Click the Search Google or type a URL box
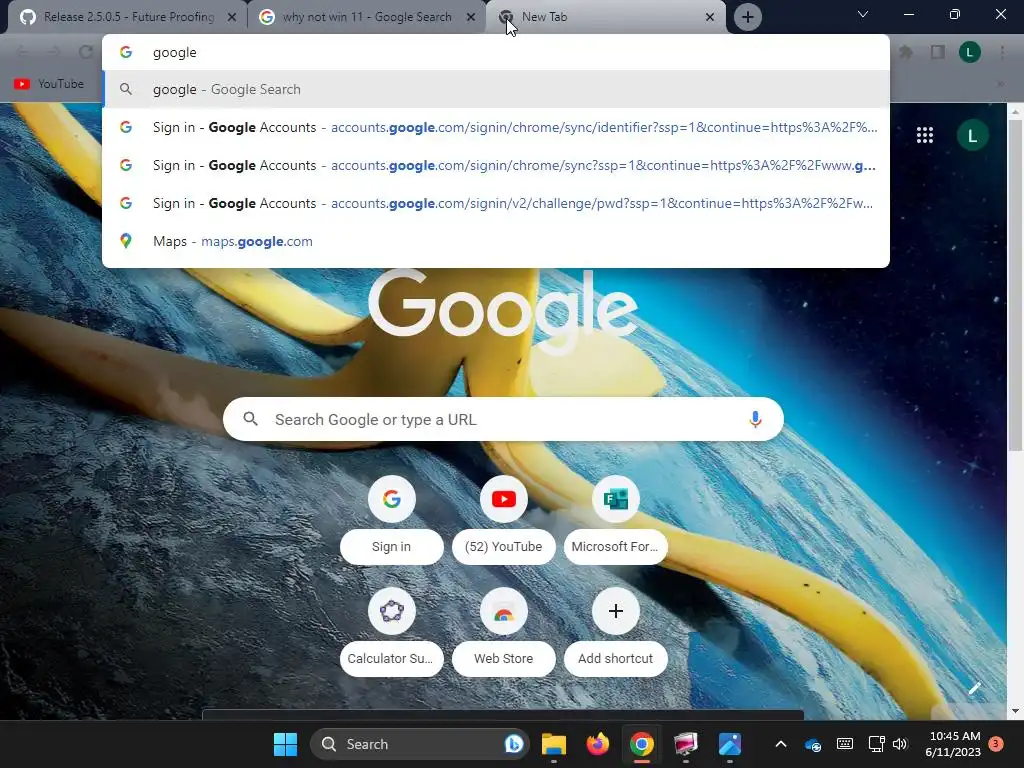 click(x=503, y=419)
